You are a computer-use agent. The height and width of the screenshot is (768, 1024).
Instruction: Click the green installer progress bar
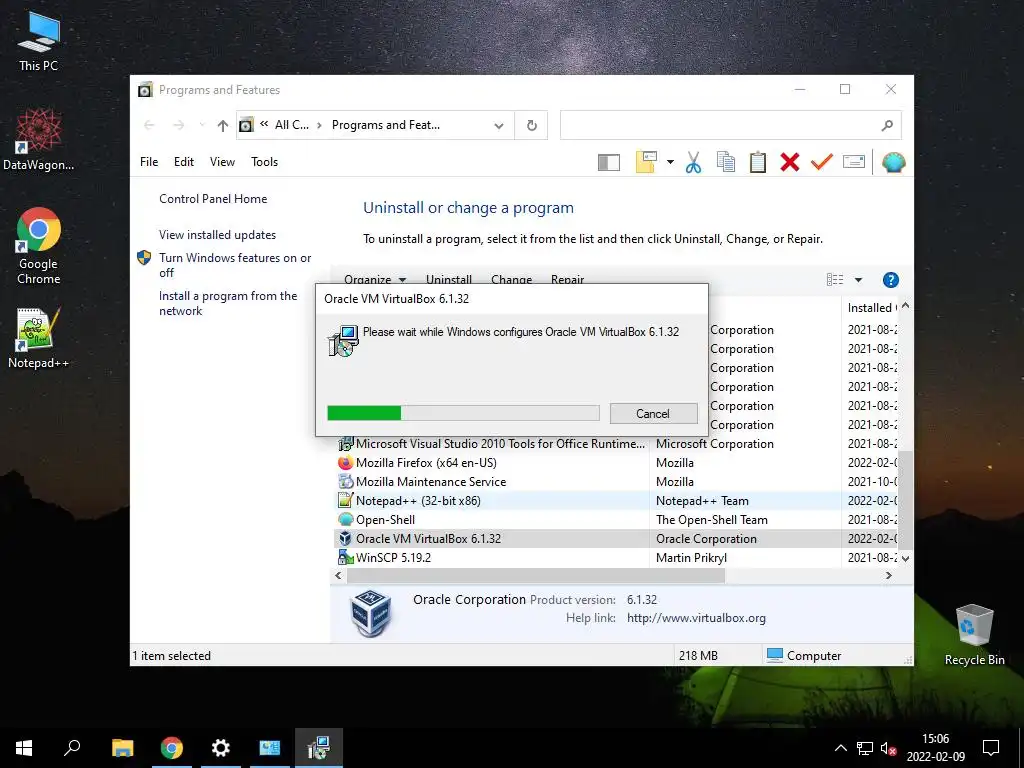463,413
